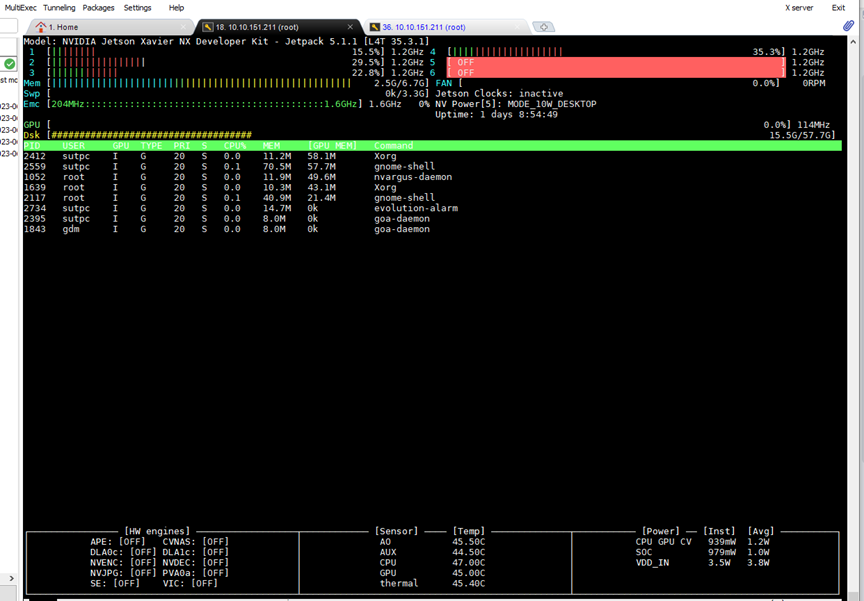Click CPU 1 usage bar
This screenshot has width=864, height=601.
pyautogui.click(x=216, y=52)
